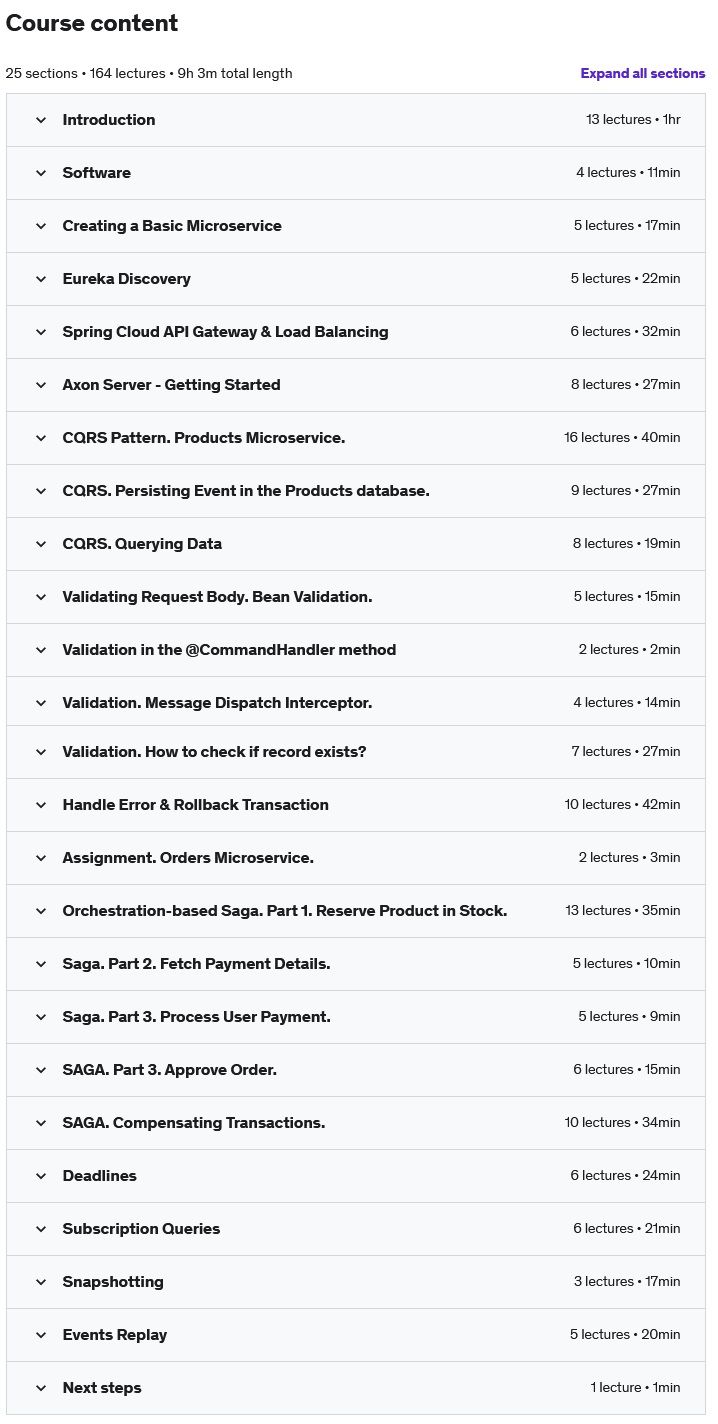Image resolution: width=718 pixels, height=1424 pixels.
Task: Click chevron beside Eureka Discovery
Action: tap(41, 279)
